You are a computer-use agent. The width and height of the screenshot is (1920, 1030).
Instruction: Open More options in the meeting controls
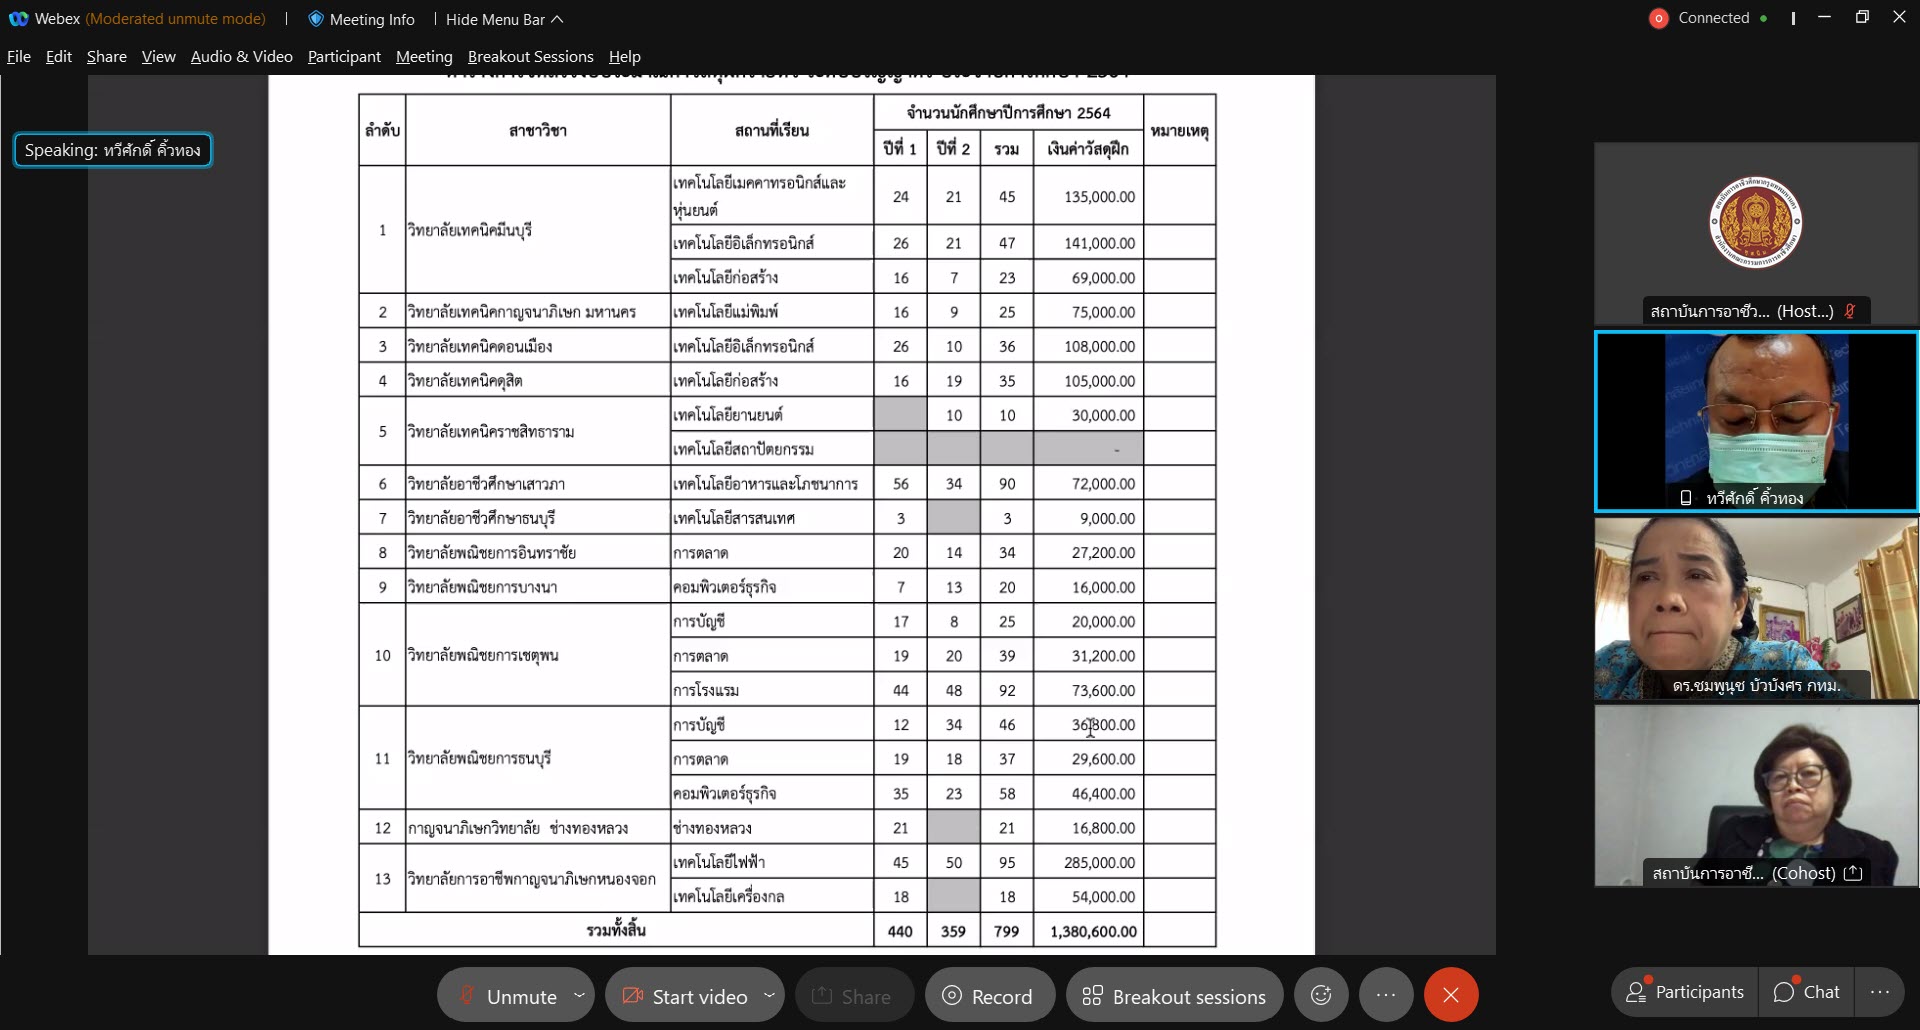point(1386,995)
